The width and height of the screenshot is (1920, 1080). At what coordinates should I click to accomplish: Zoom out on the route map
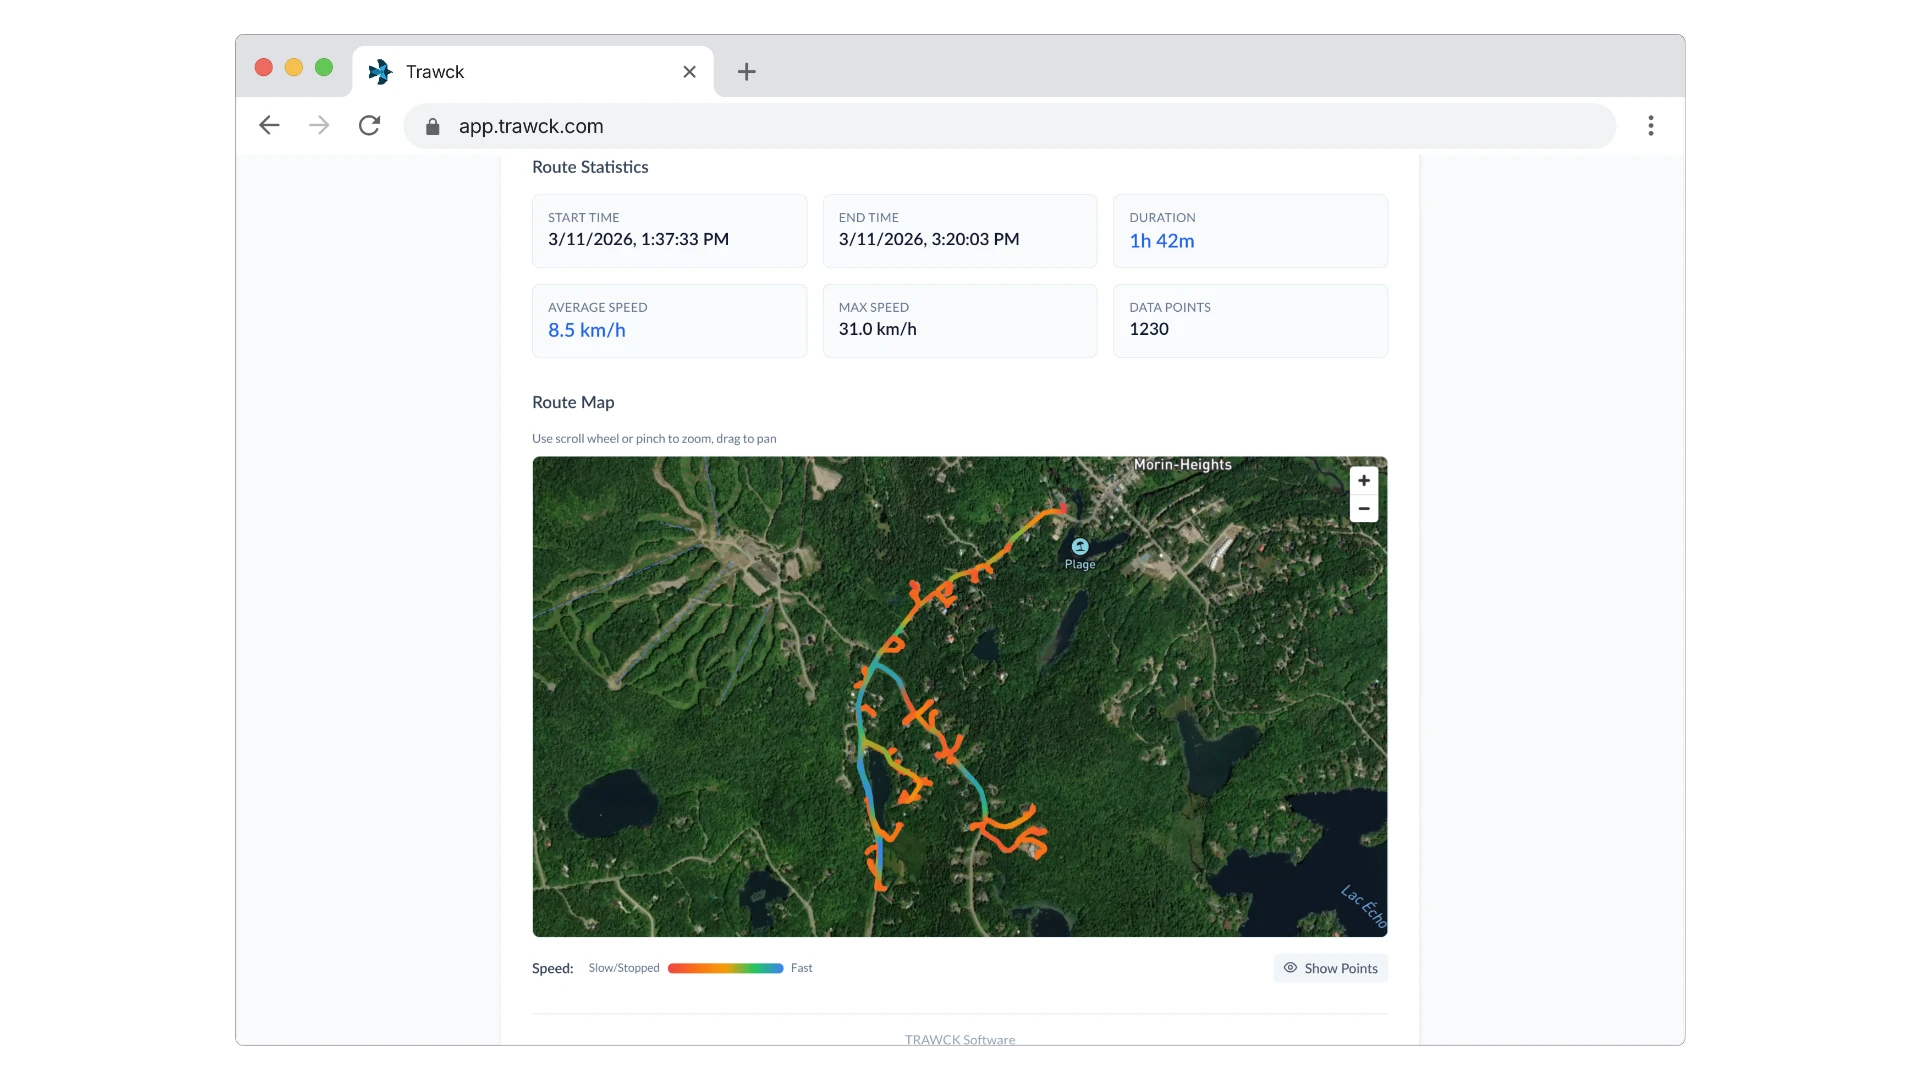tap(1364, 509)
